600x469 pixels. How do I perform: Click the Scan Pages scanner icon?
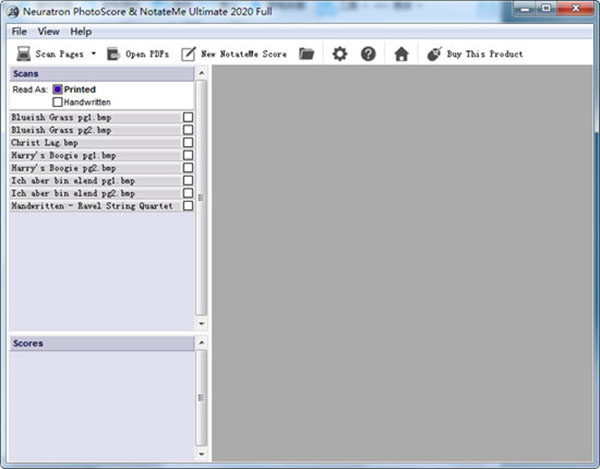(x=23, y=54)
